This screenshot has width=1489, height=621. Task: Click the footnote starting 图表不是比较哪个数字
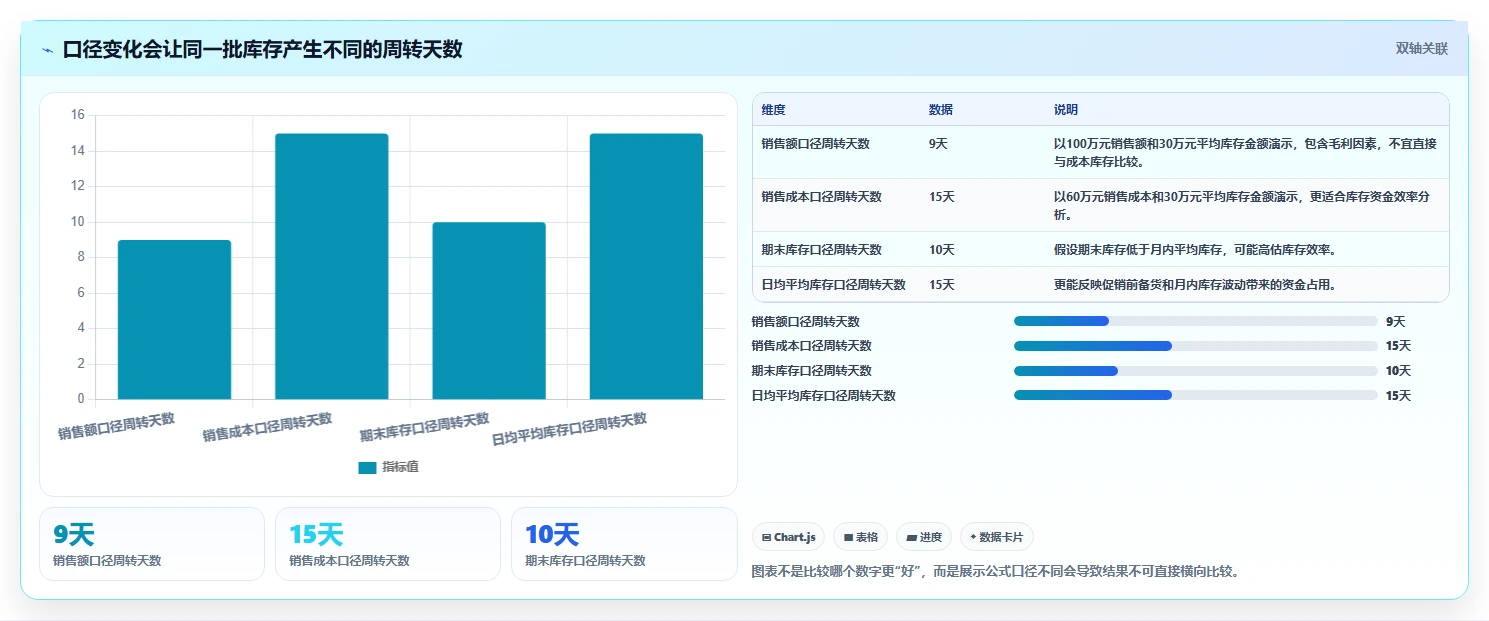(995, 572)
